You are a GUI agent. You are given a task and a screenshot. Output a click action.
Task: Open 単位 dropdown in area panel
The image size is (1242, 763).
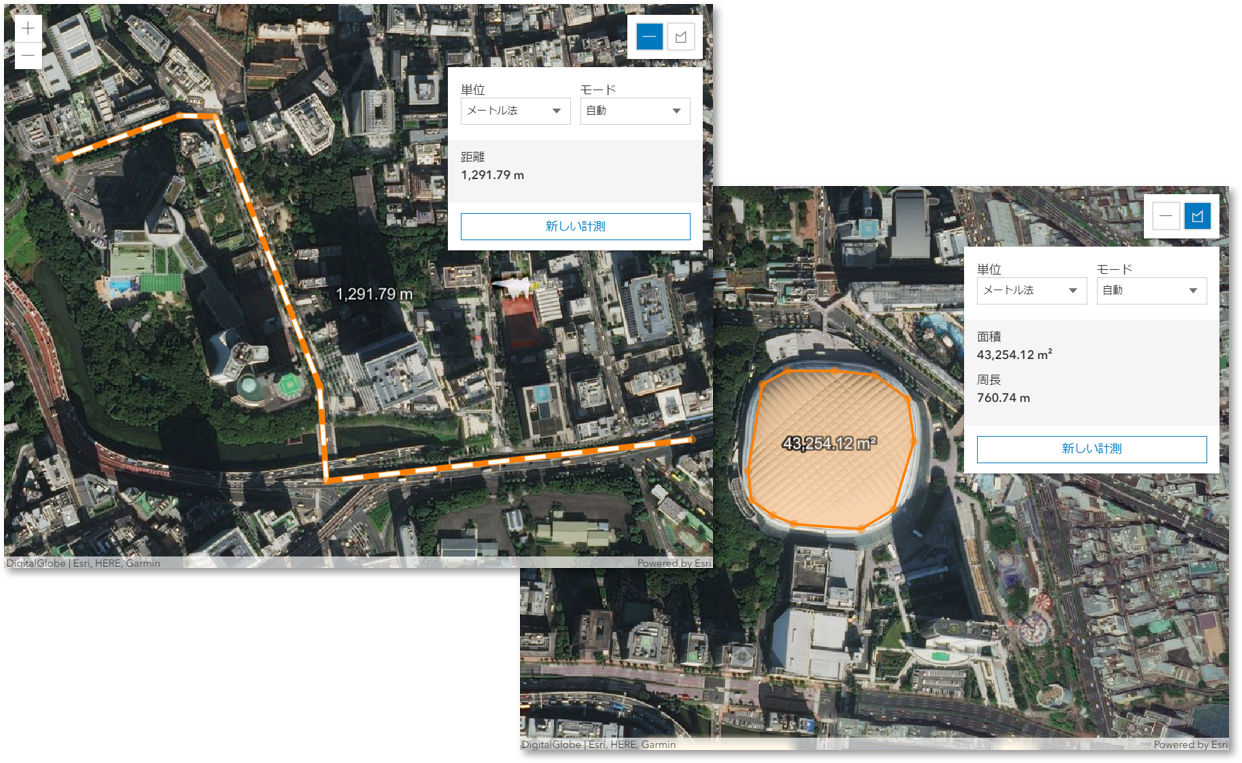1032,291
